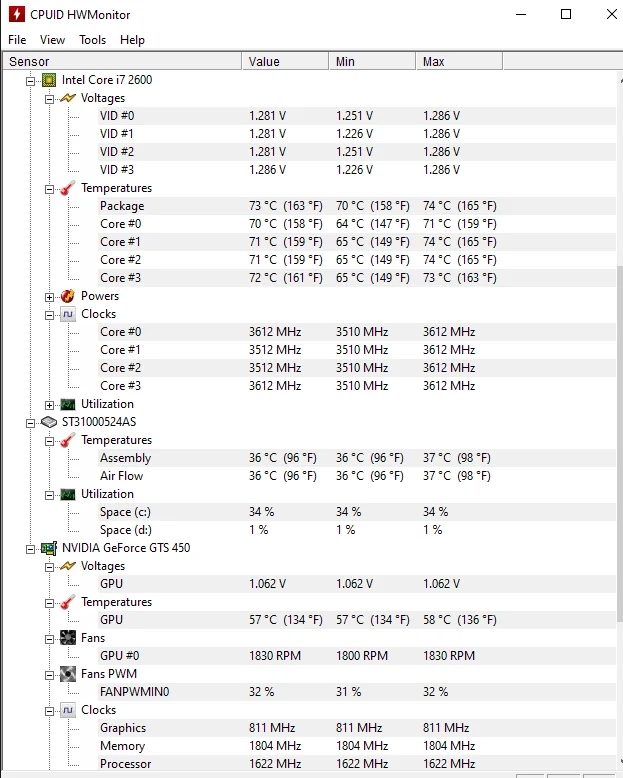Open the Tools menu
This screenshot has width=623, height=778.
pyautogui.click(x=93, y=40)
